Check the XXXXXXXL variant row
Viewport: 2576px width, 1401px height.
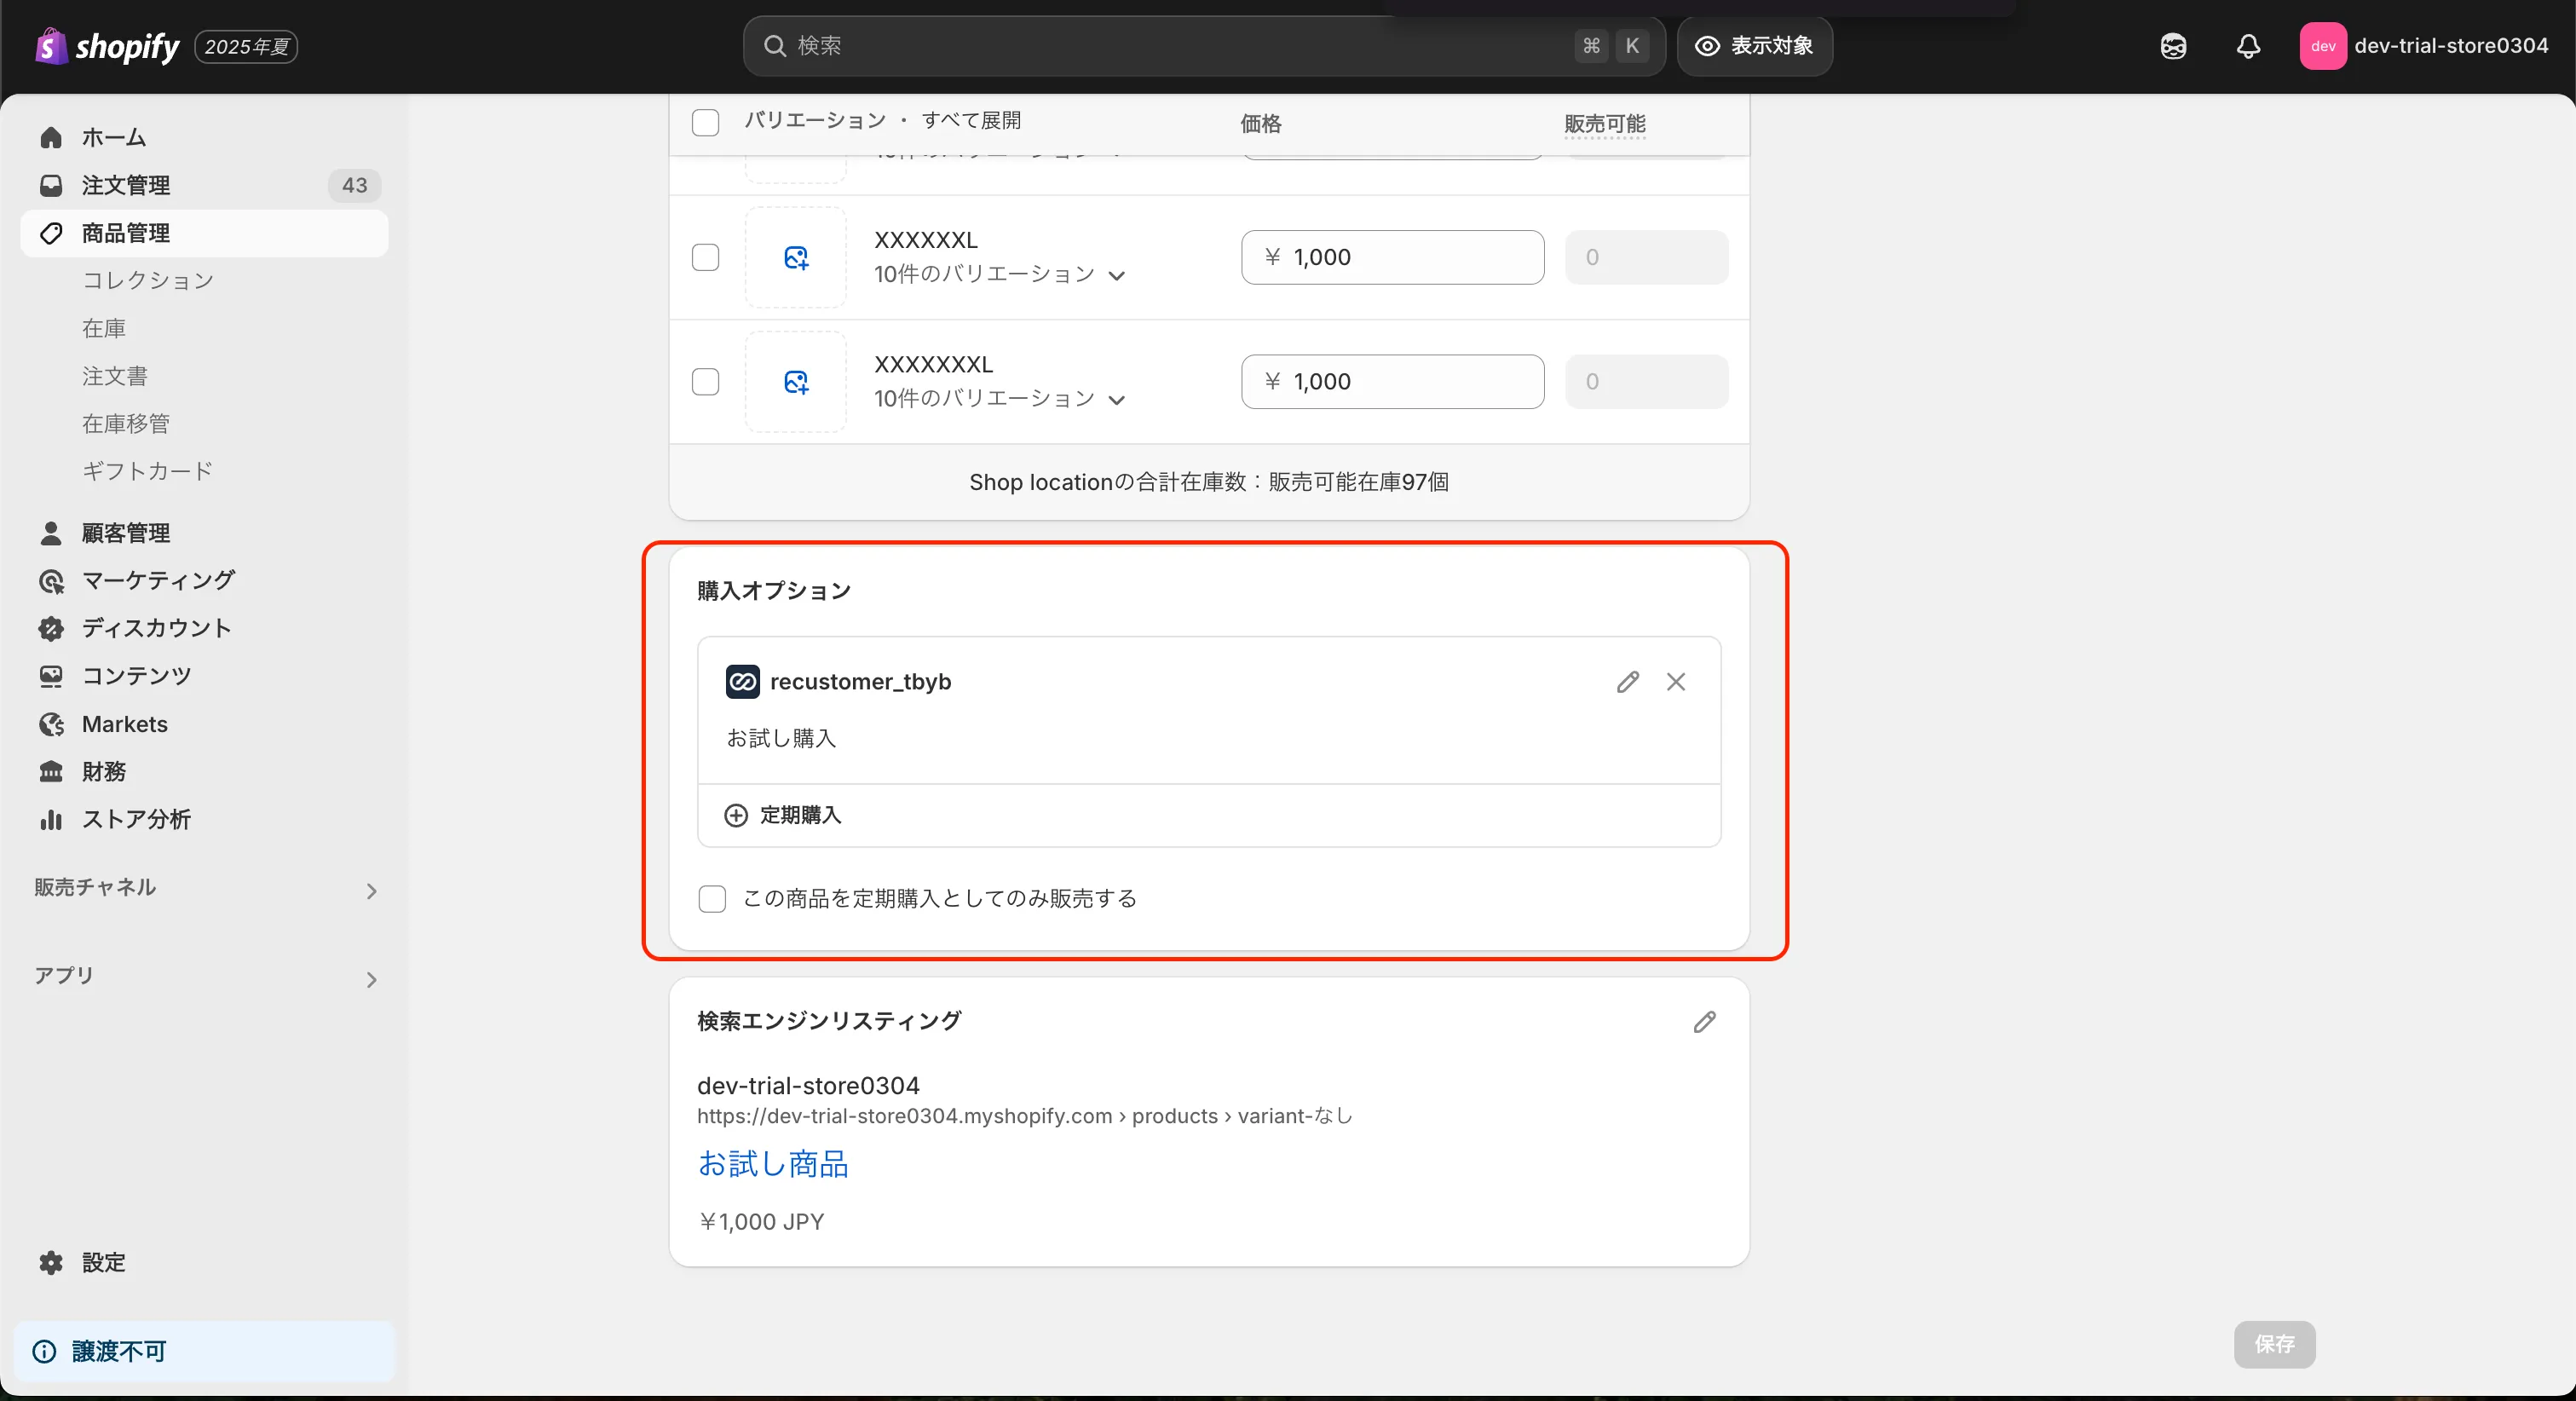(x=706, y=382)
